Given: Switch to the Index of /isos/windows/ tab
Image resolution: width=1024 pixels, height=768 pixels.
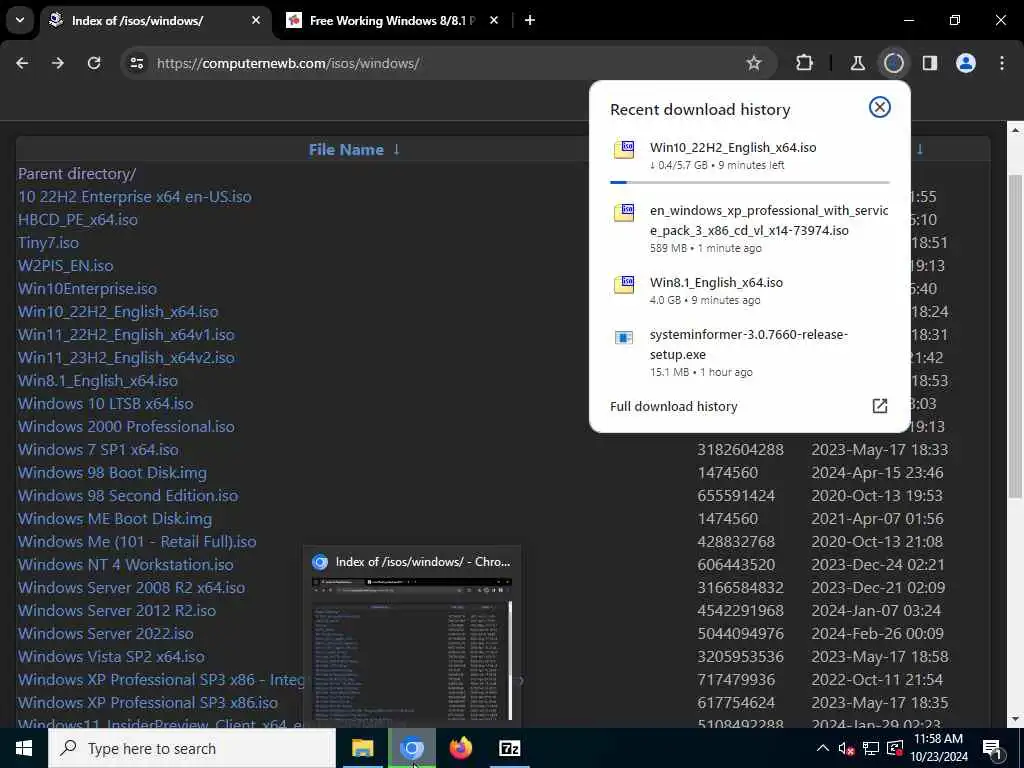Looking at the screenshot, I should click(x=155, y=21).
